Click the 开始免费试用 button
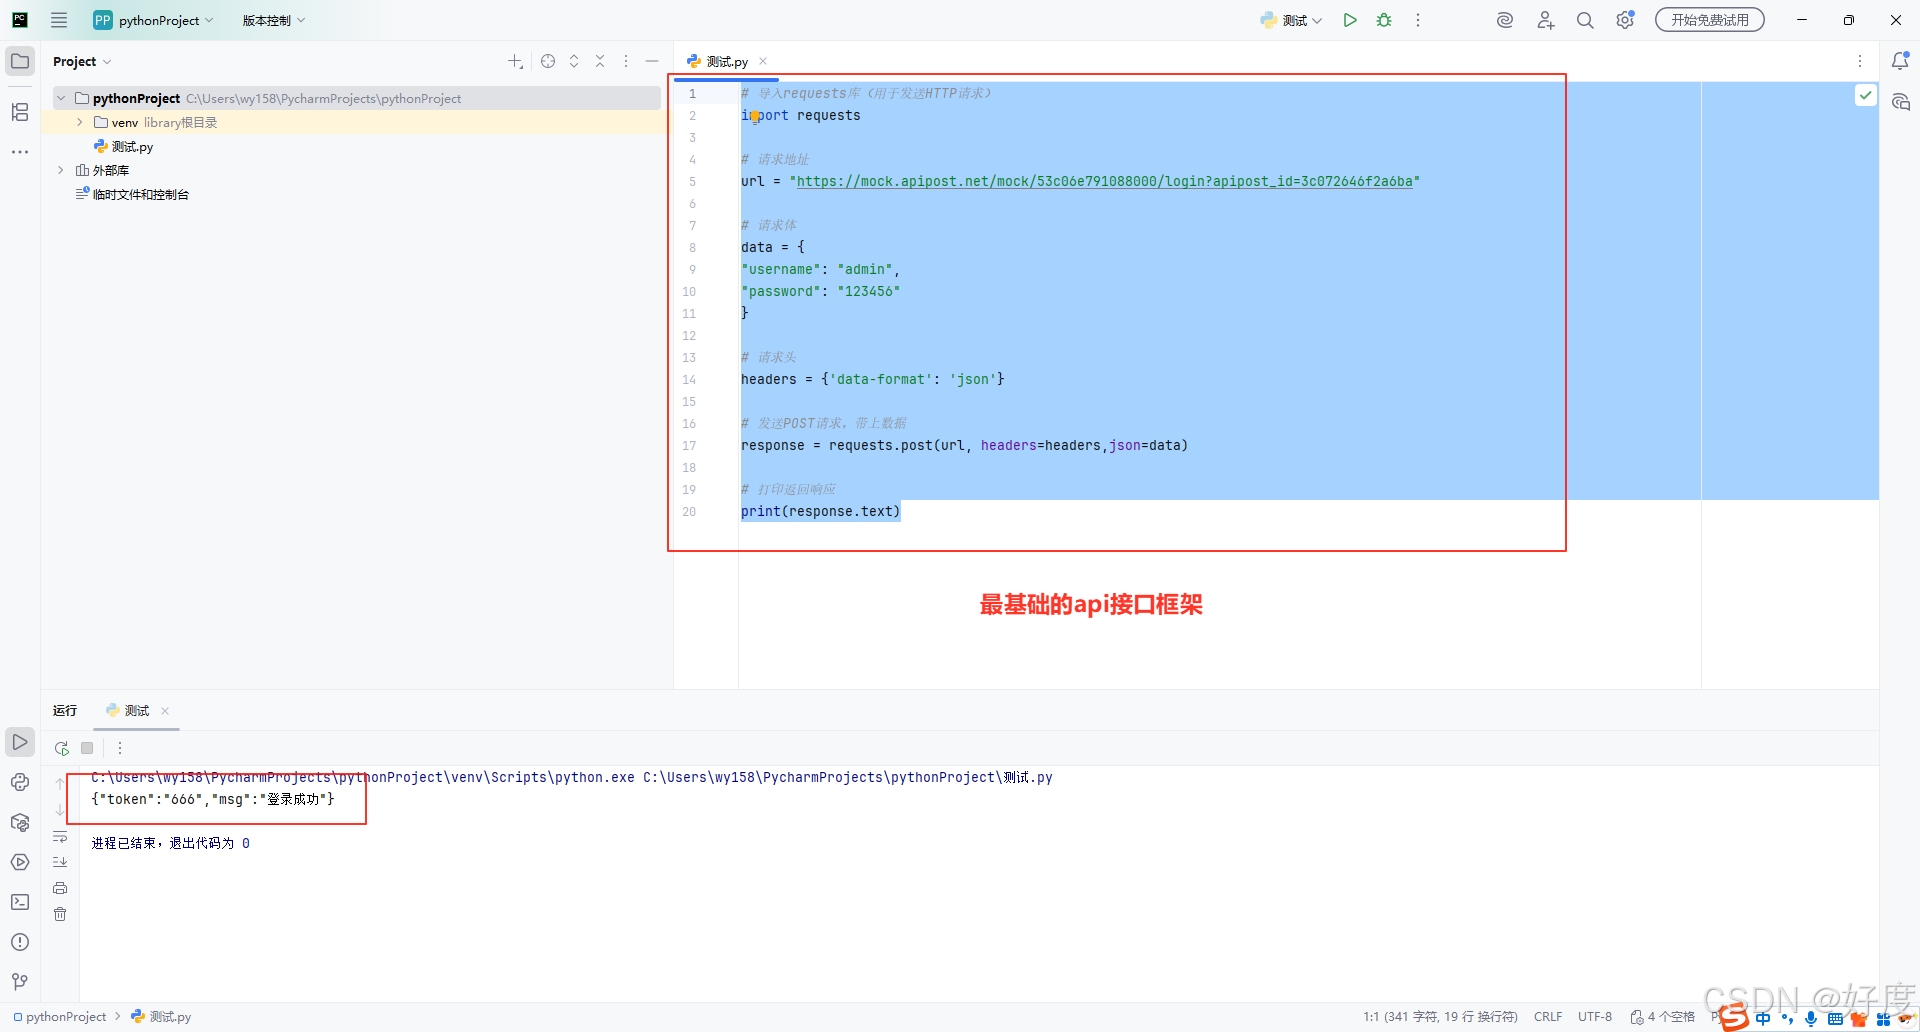 1710,20
